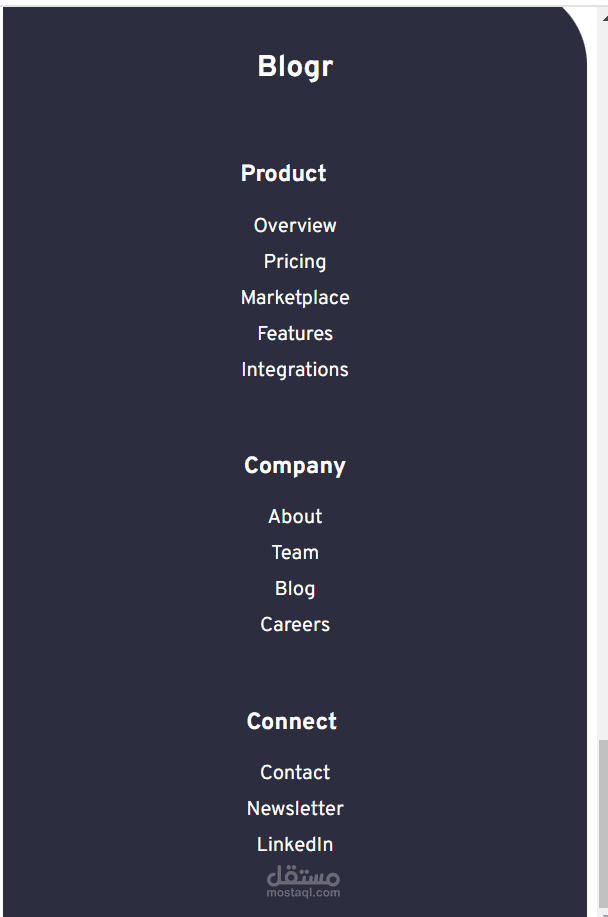The height and width of the screenshot is (917, 608).
Task: Click the Company section heading
Action: click(x=295, y=465)
